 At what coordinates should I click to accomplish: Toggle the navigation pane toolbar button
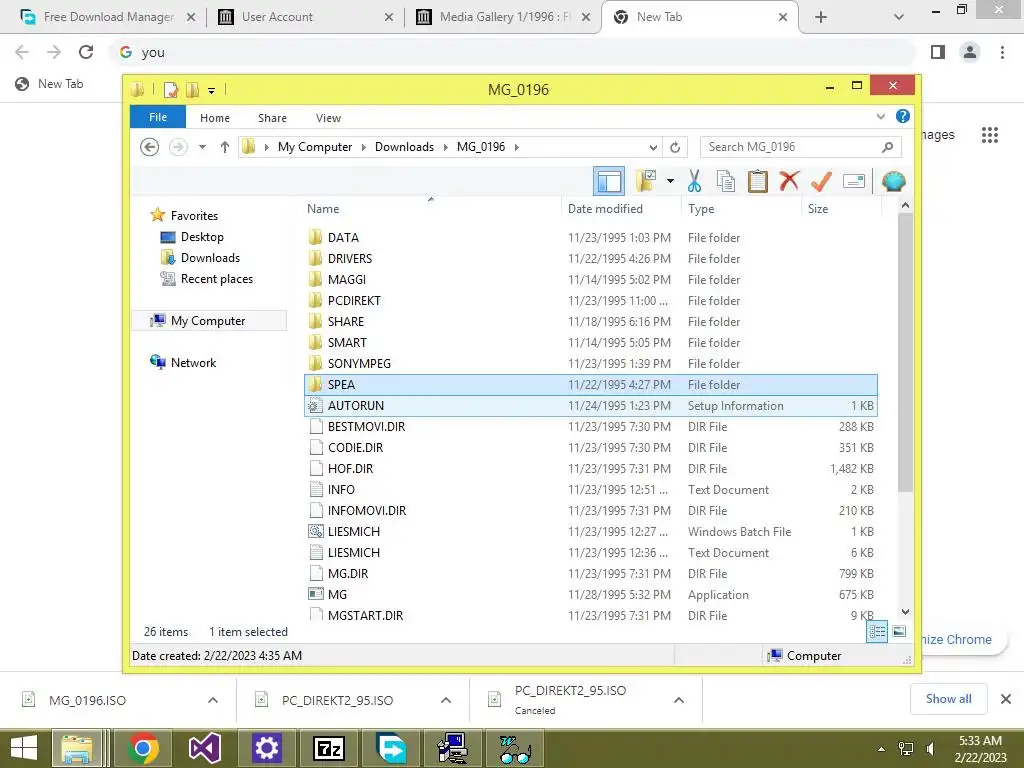coord(609,181)
